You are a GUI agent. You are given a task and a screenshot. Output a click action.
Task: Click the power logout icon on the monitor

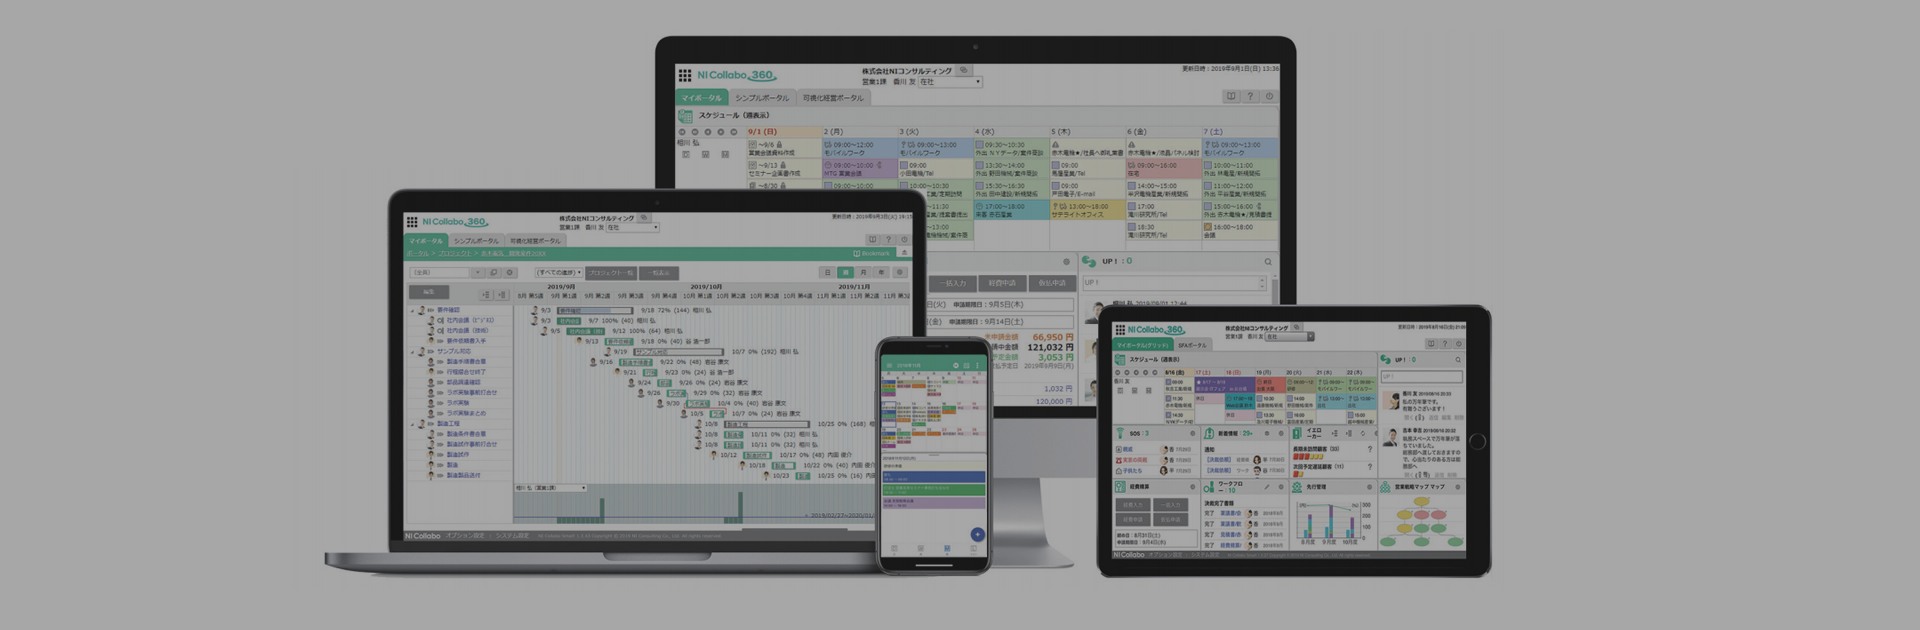[1269, 97]
